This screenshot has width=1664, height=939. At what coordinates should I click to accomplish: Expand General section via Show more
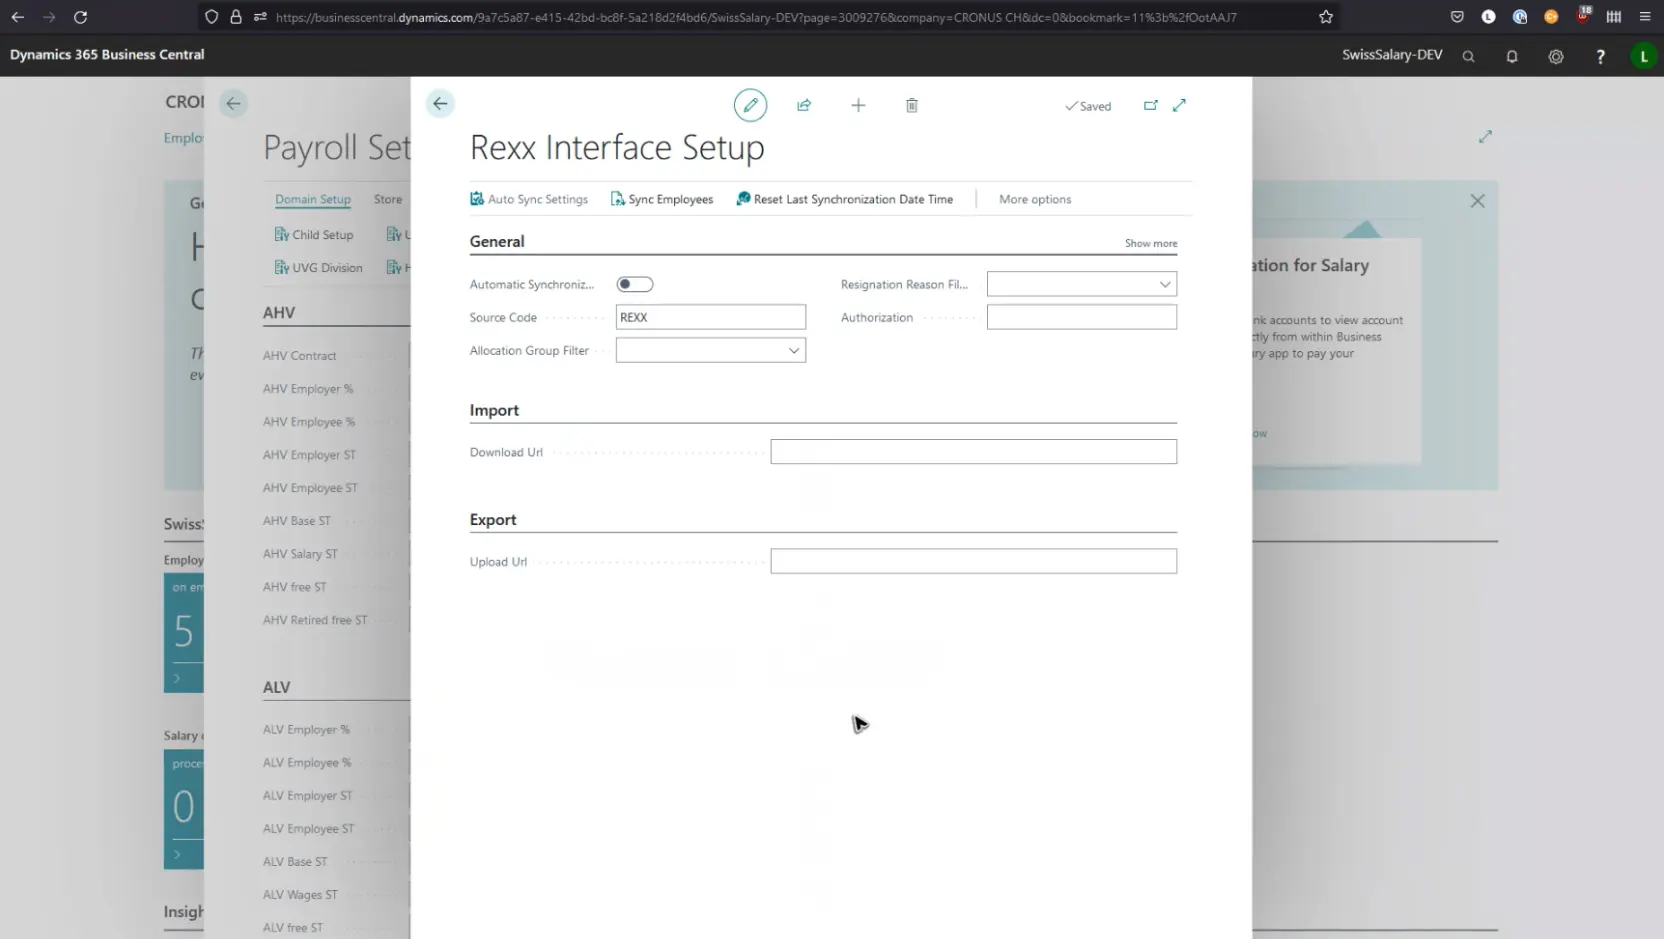[x=1149, y=243]
